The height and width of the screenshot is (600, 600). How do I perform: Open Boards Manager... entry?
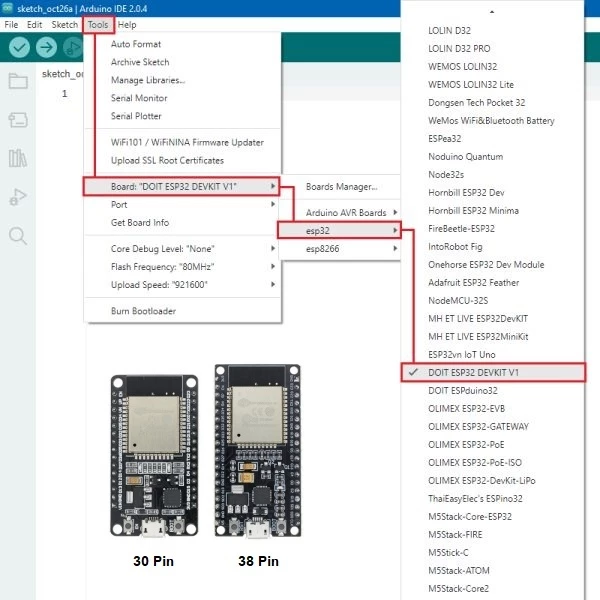click(339, 187)
